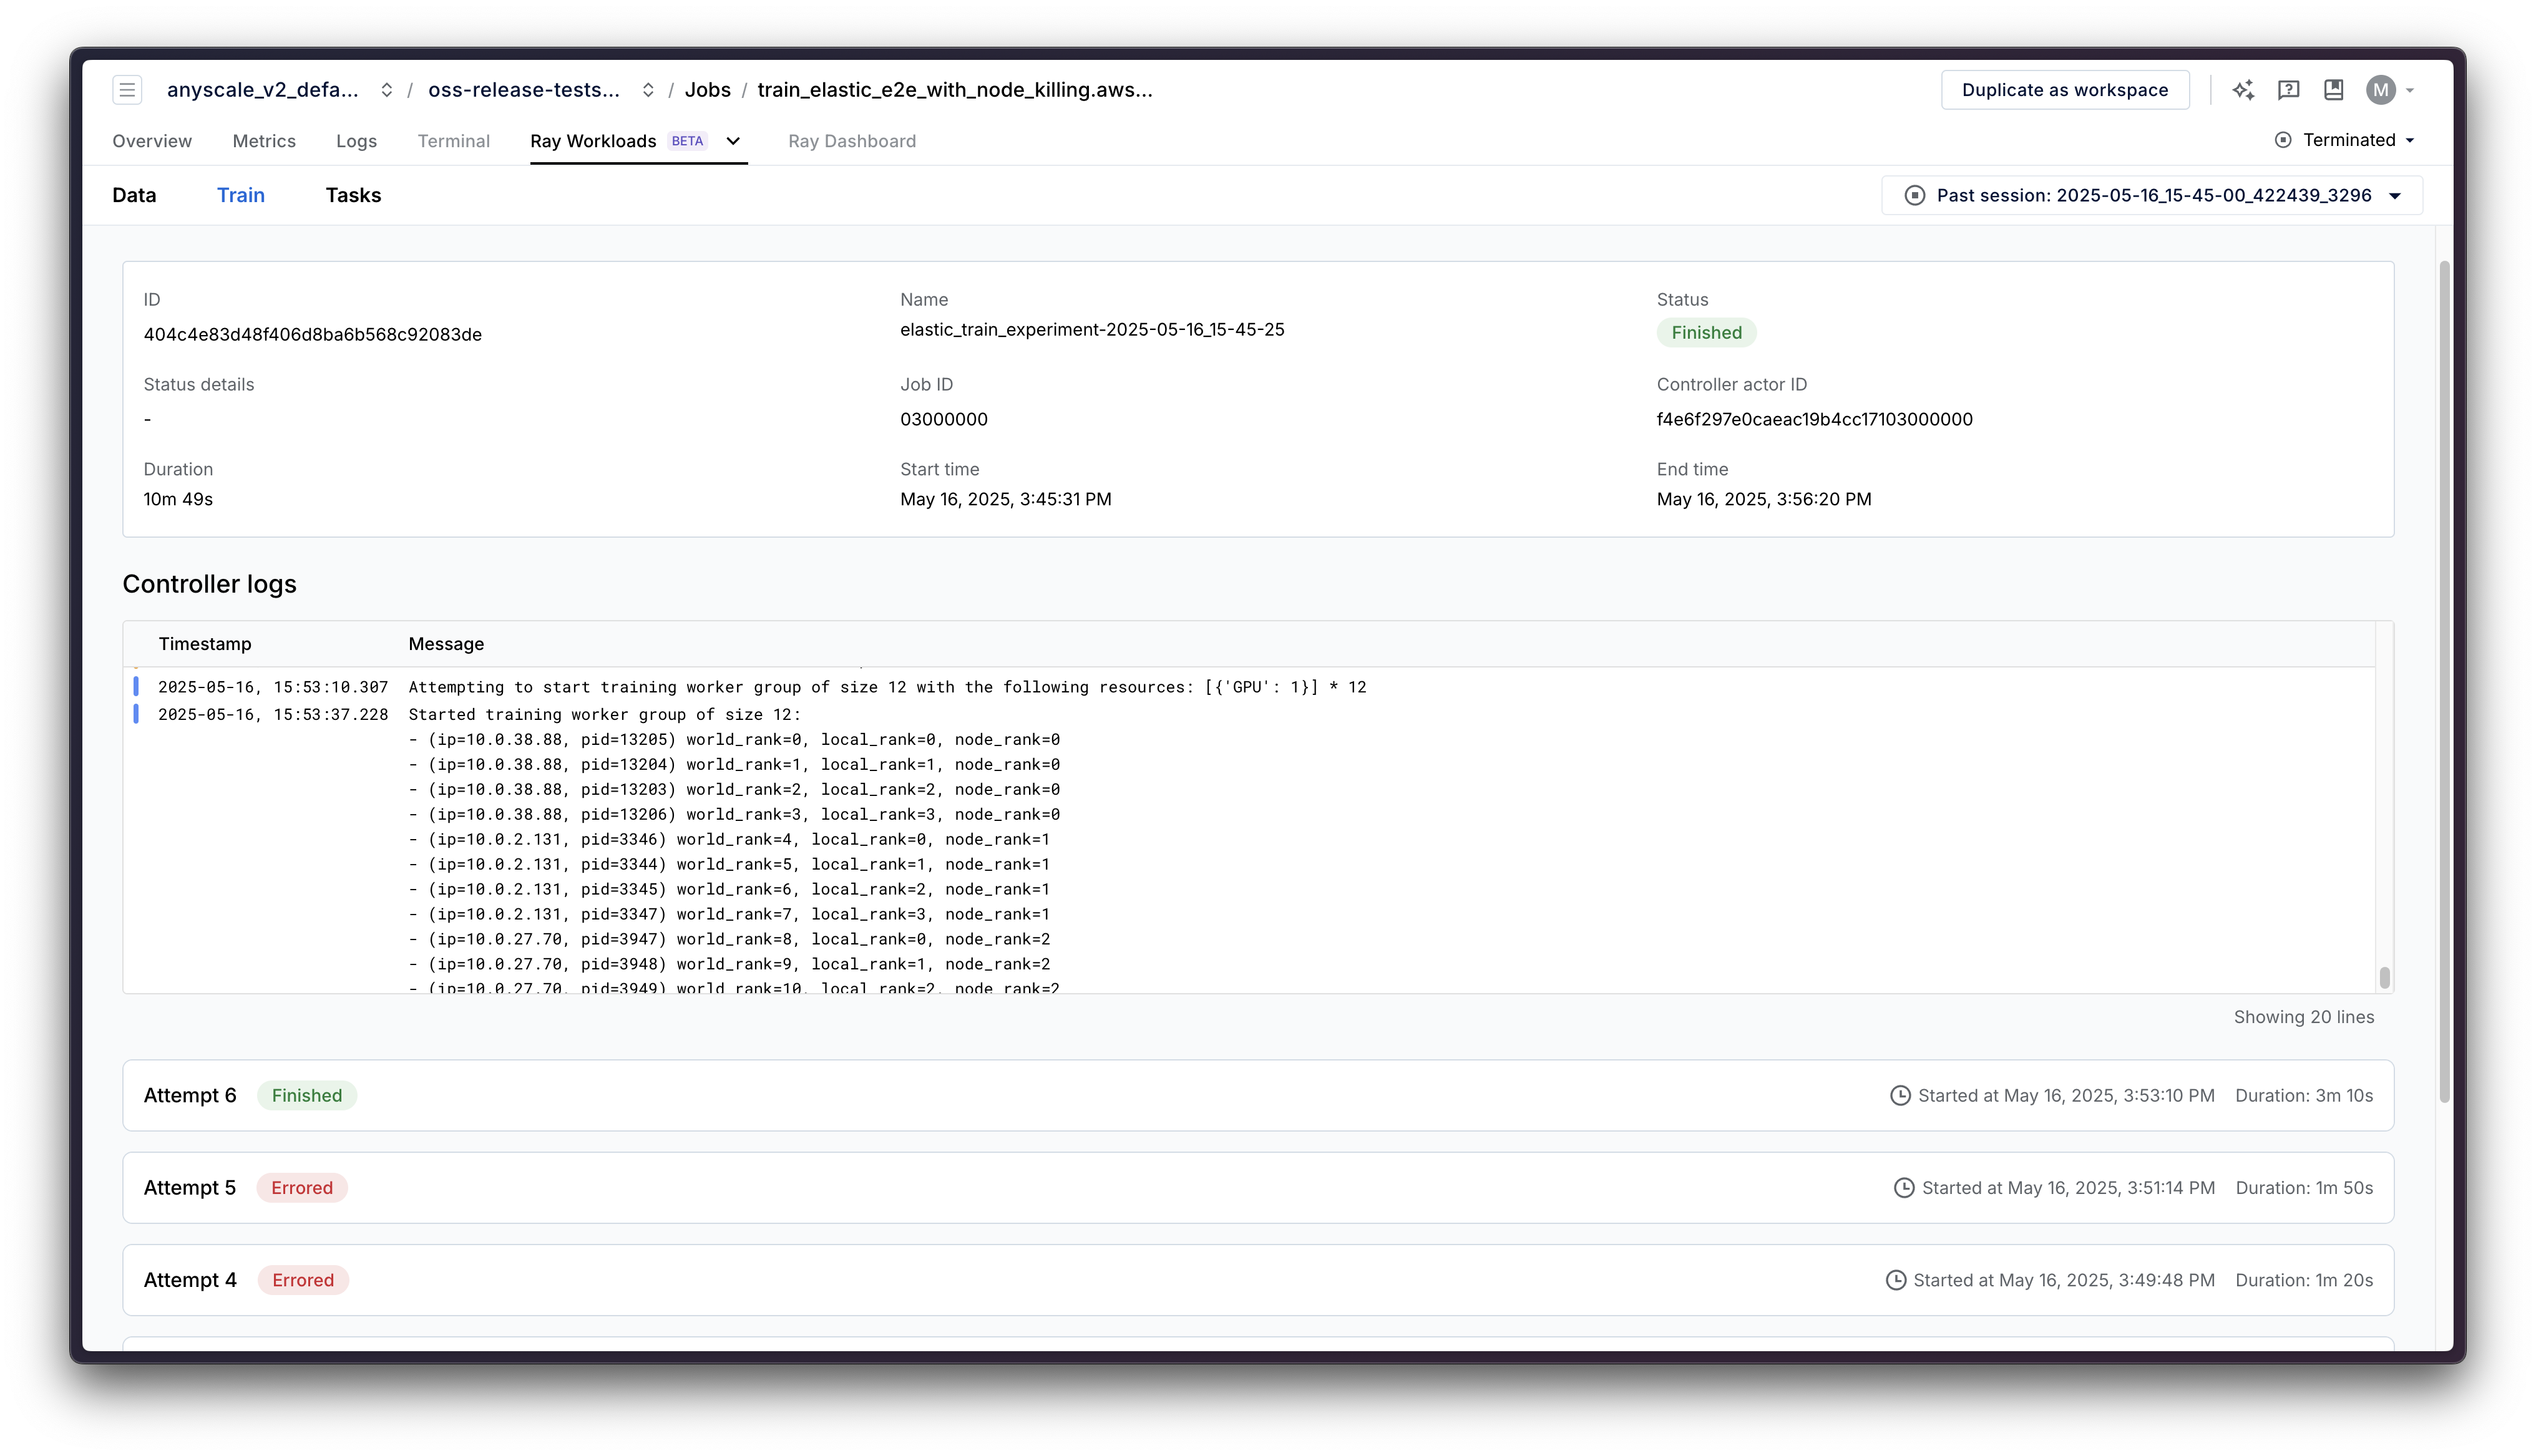This screenshot has width=2536, height=1456.
Task: Expand the Ray Workloads chevron dropdown
Action: (x=733, y=141)
